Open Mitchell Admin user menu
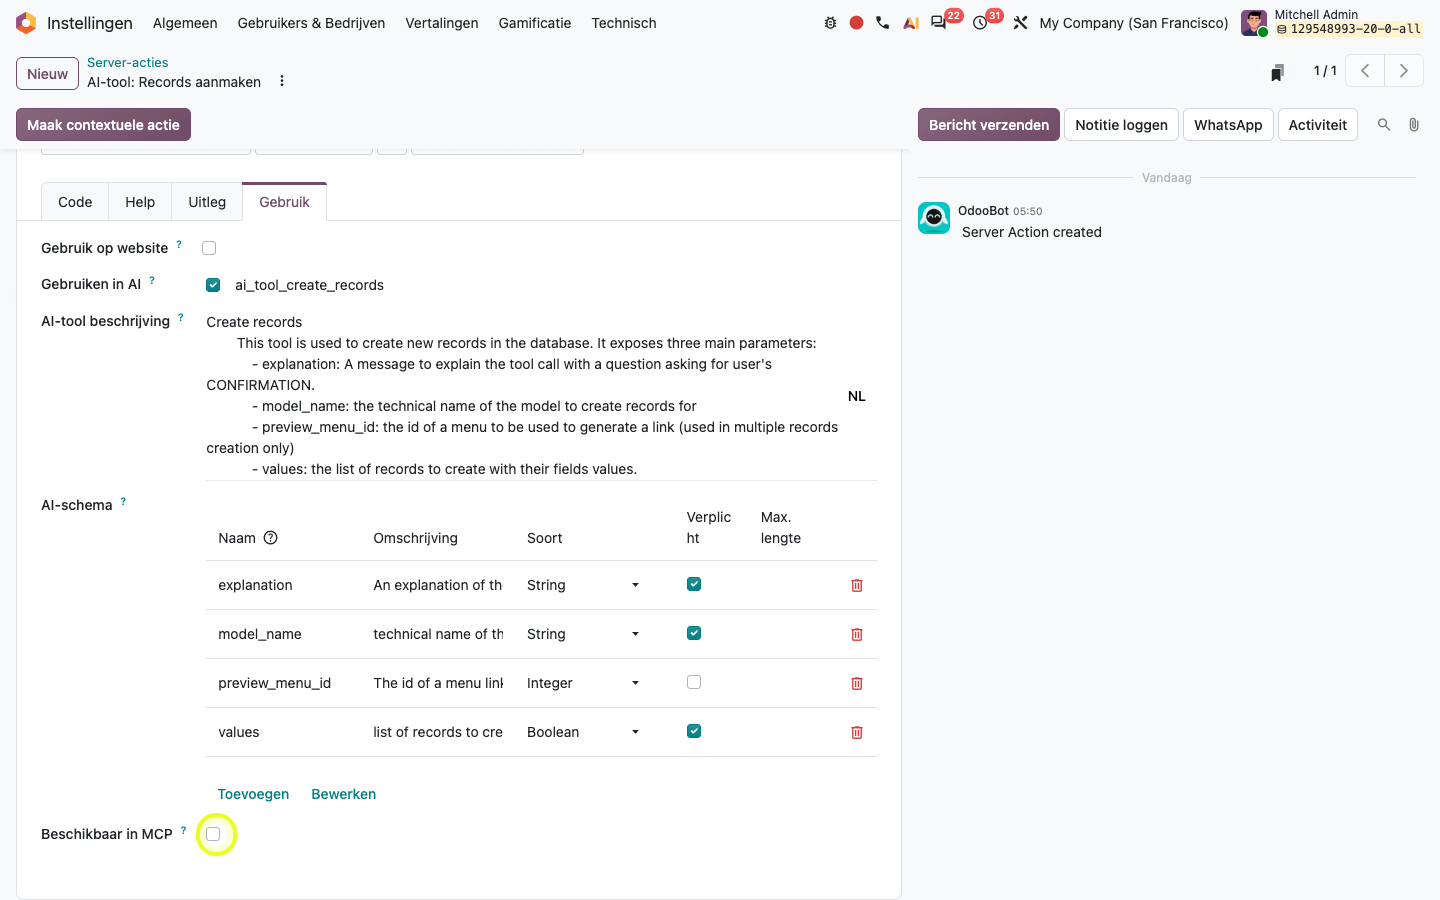Image resolution: width=1440 pixels, height=900 pixels. tap(1331, 22)
